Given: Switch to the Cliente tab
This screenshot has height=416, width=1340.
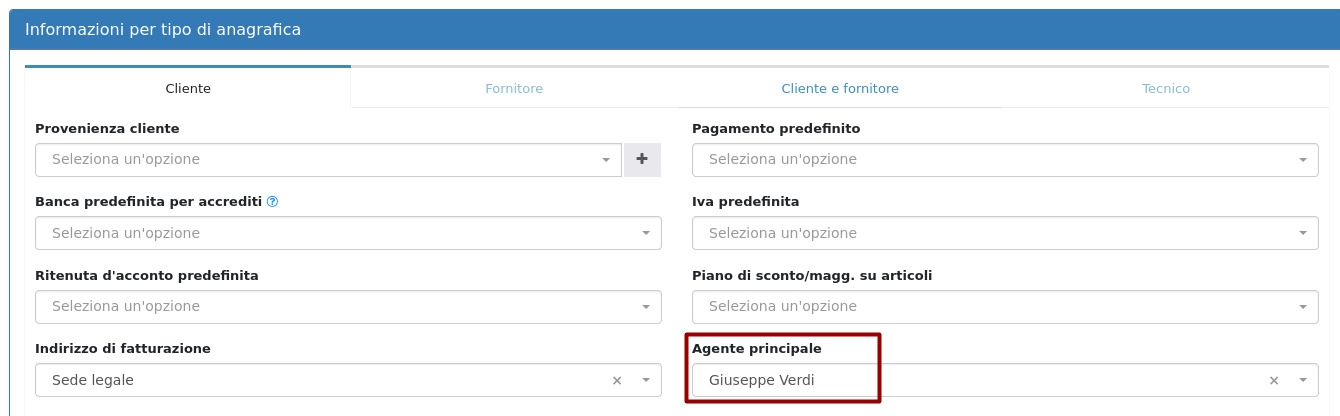Looking at the screenshot, I should tap(188, 88).
